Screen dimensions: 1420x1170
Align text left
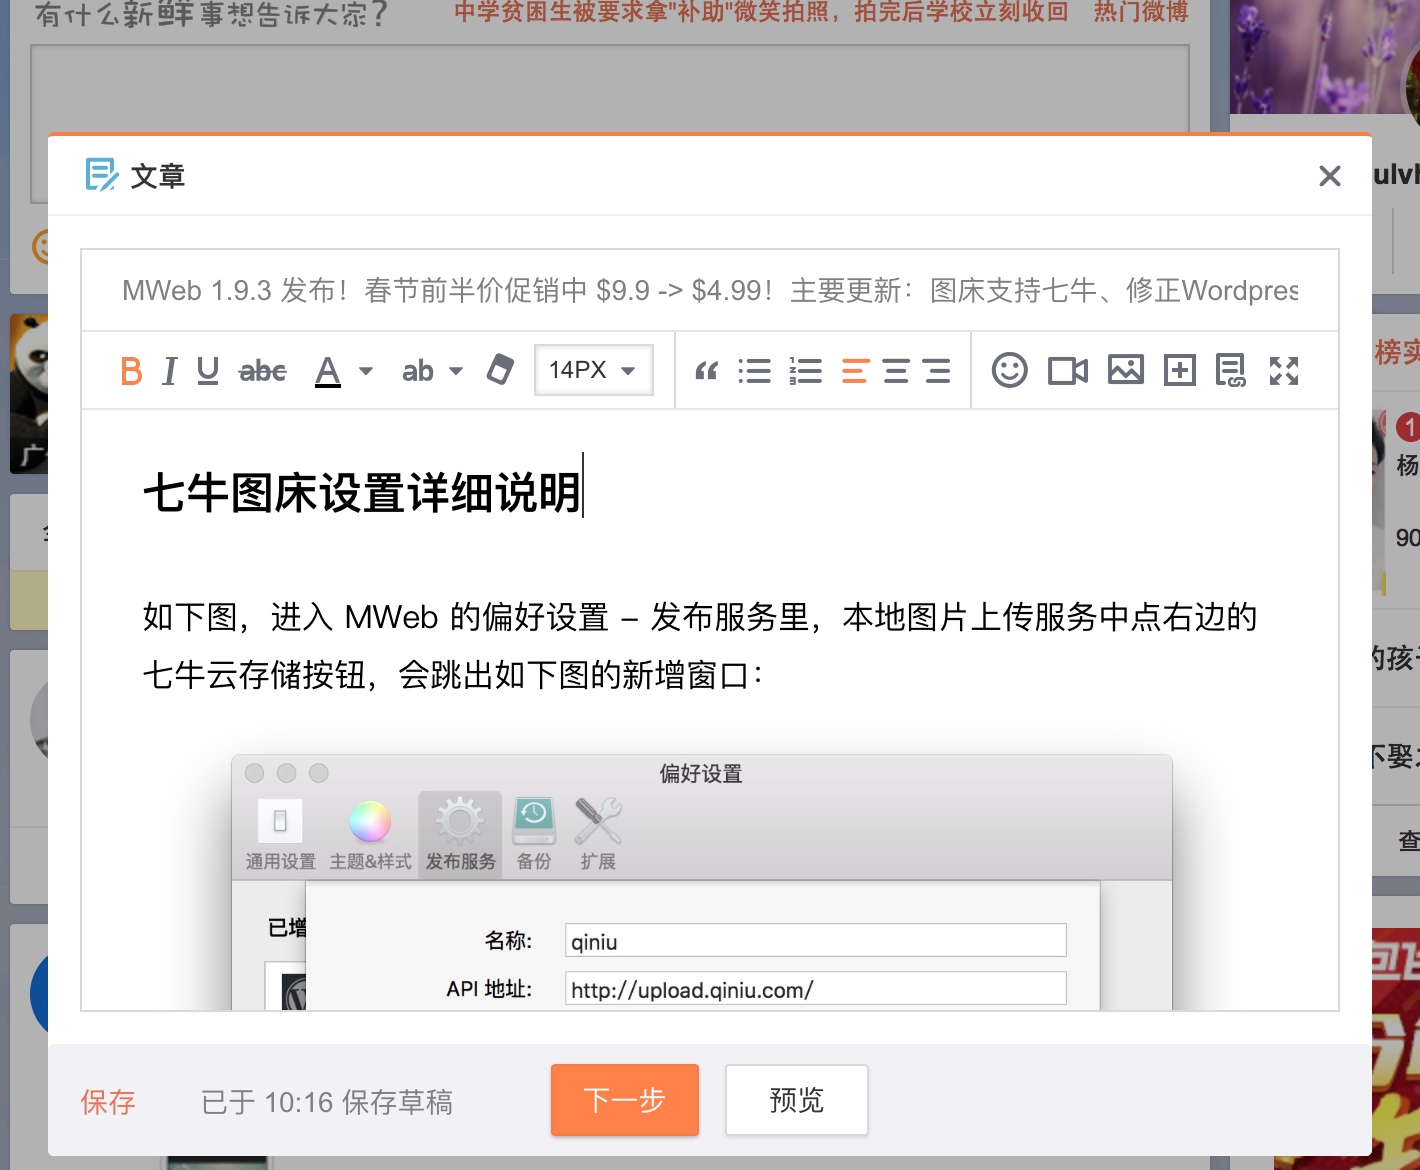point(855,371)
